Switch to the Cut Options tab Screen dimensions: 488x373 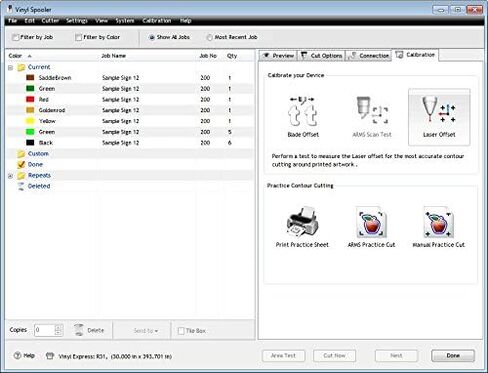tap(322, 56)
